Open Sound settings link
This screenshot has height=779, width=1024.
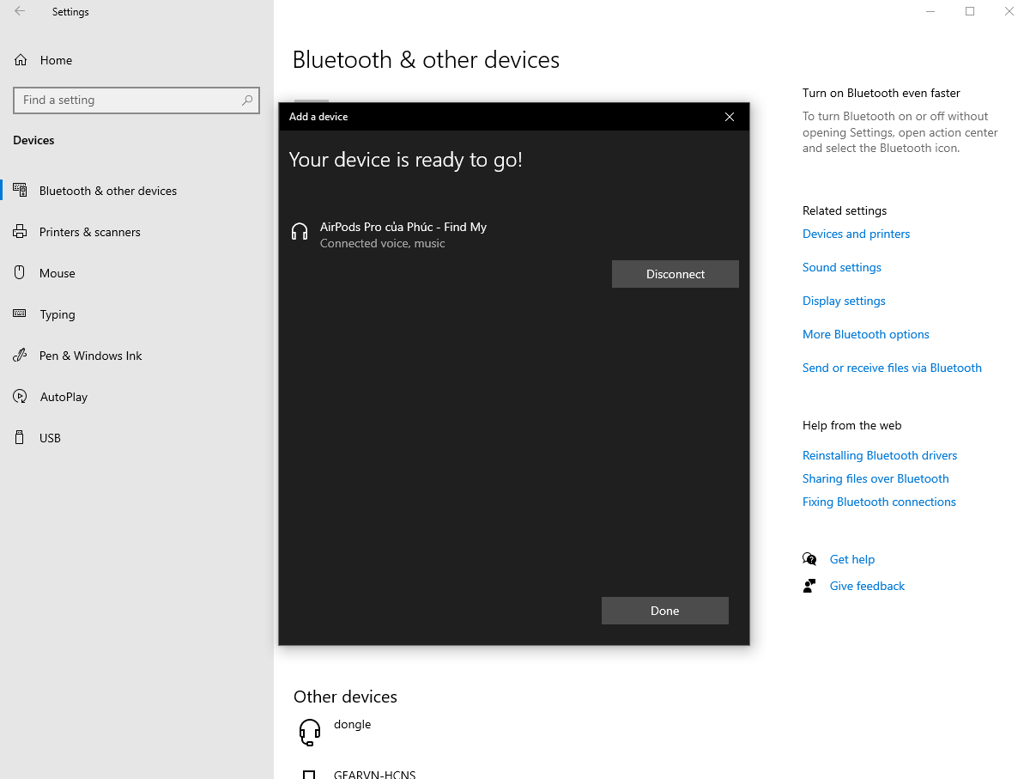pos(841,267)
